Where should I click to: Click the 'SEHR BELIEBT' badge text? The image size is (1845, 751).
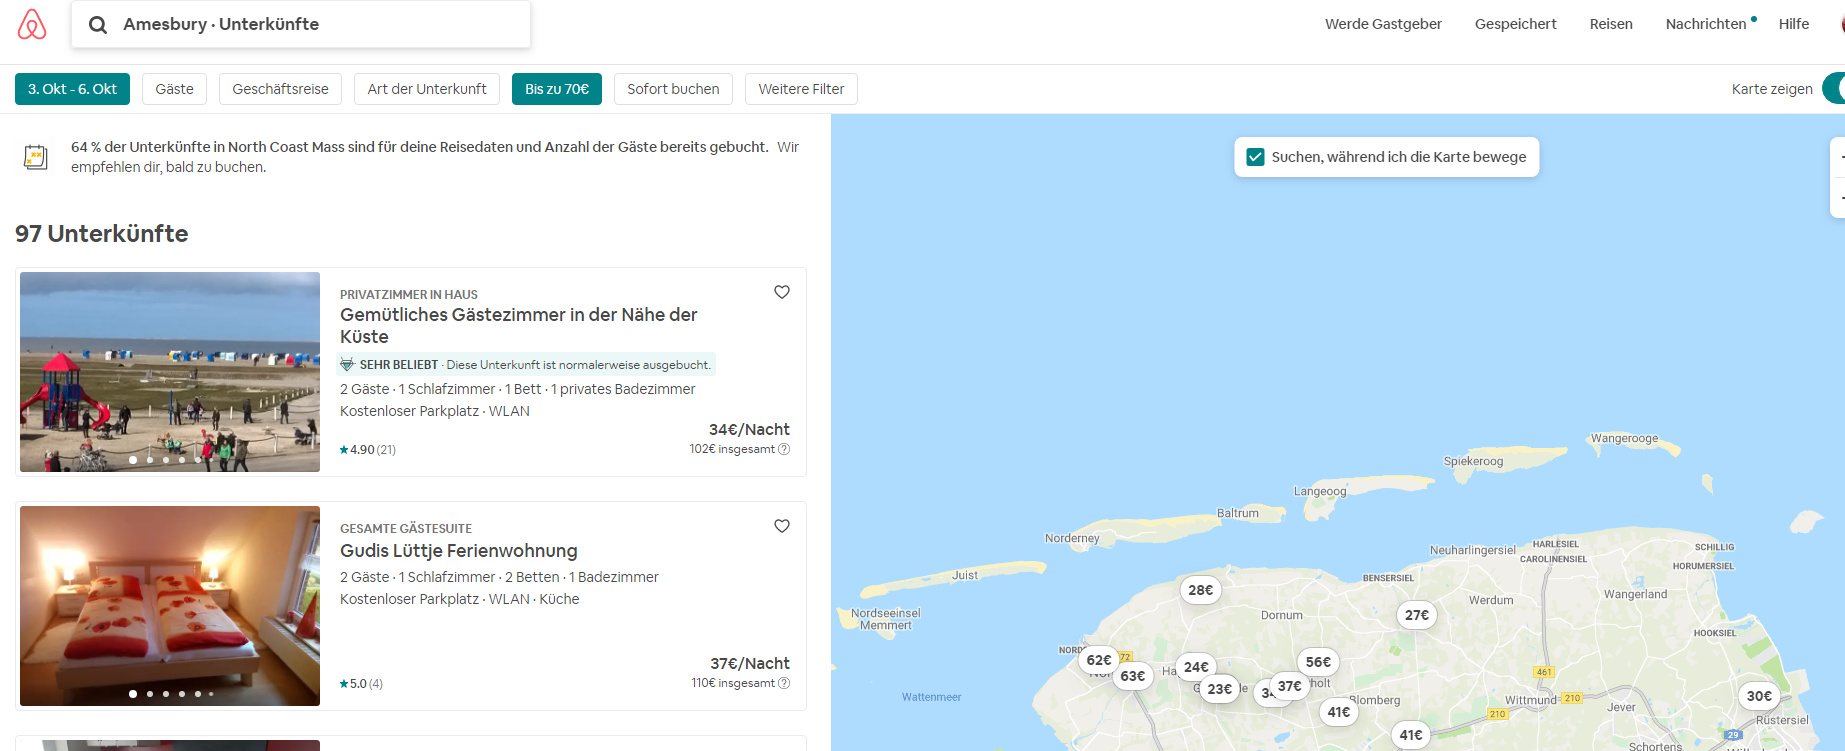click(x=399, y=365)
